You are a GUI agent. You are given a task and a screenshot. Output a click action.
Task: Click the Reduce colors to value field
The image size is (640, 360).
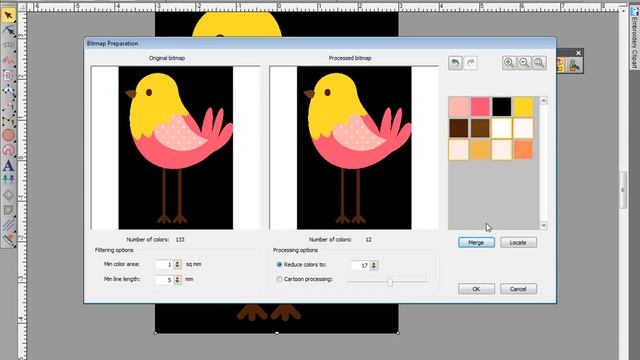[x=360, y=265]
